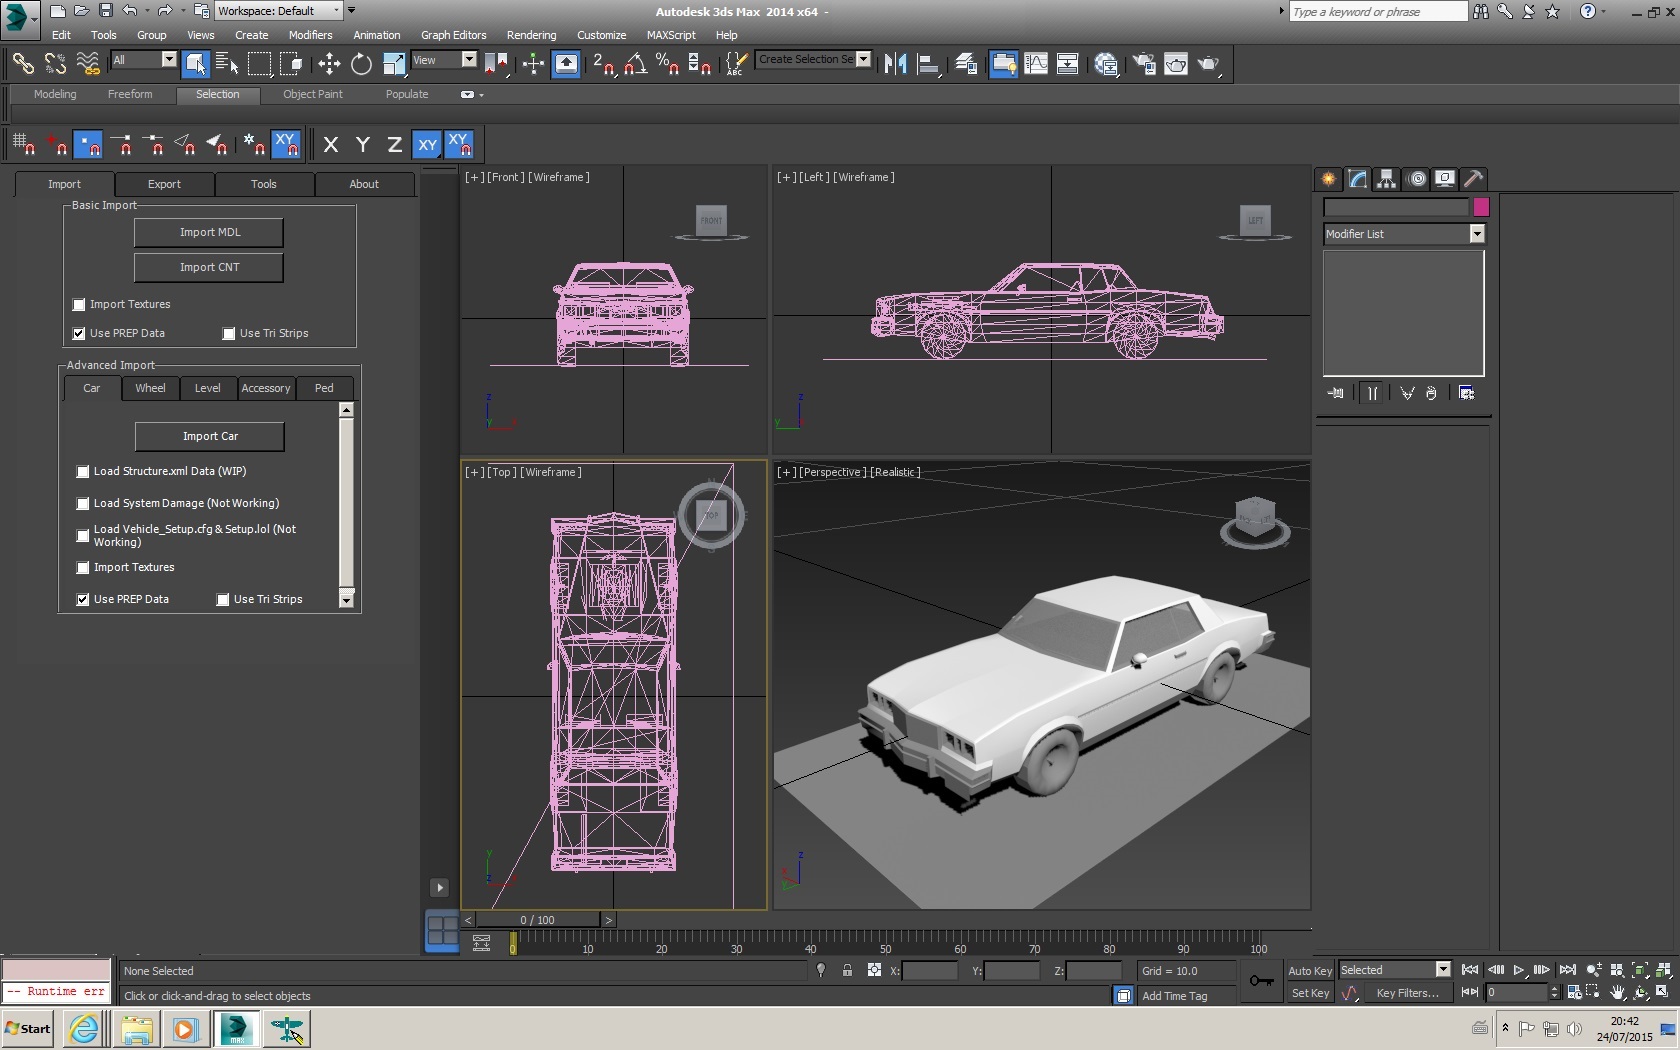The width and height of the screenshot is (1680, 1050).
Task: Toggle the Angle Snap icon
Action: point(635,64)
